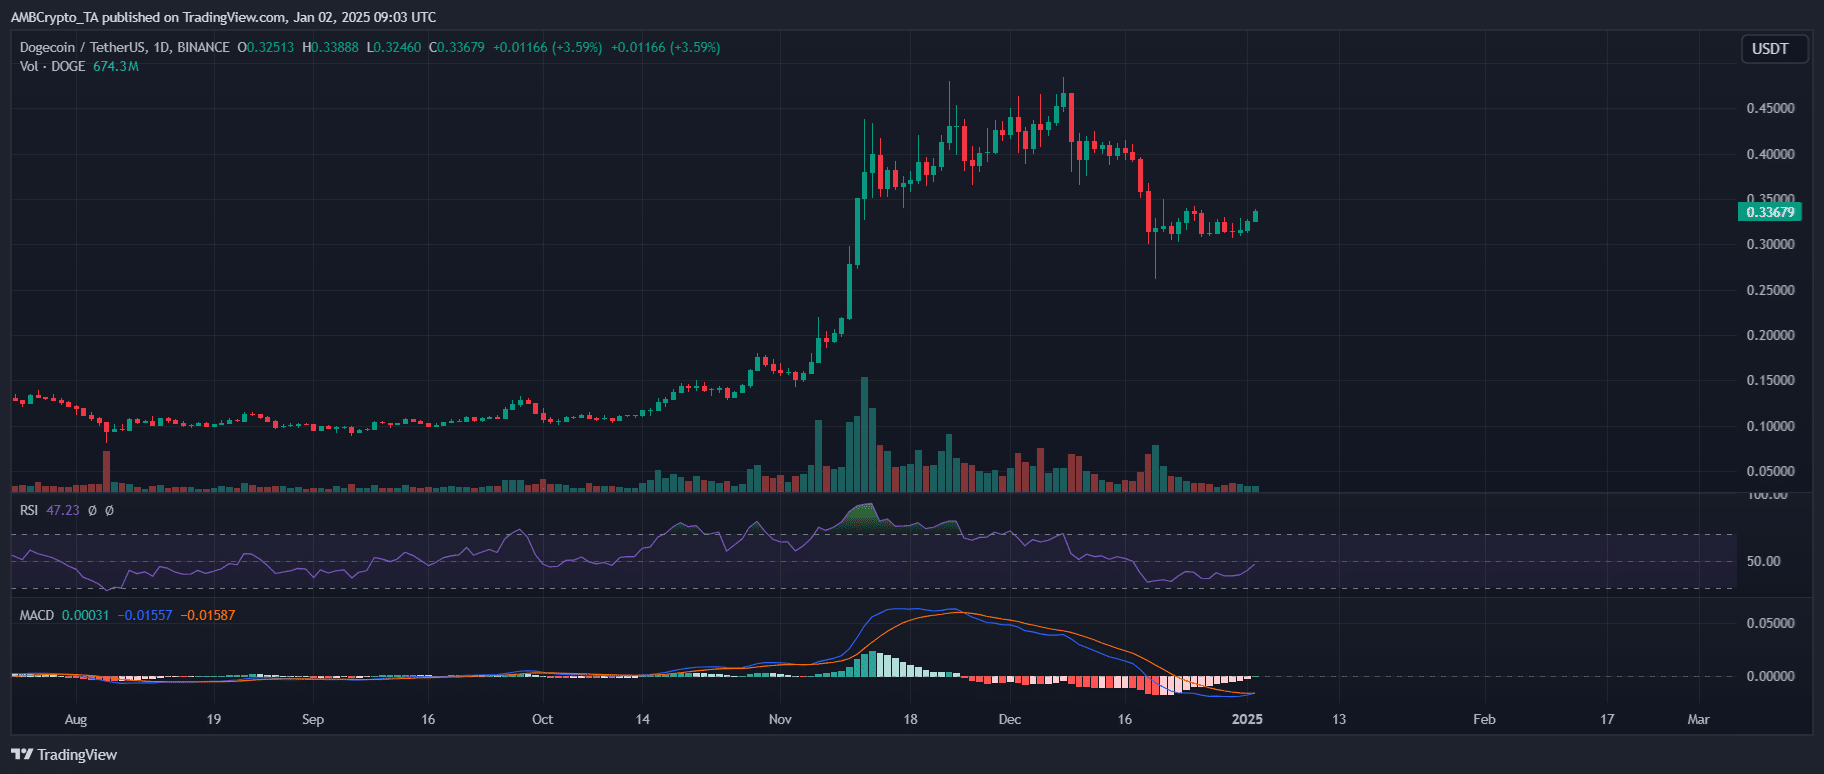Select the MACD indicator label
The image size is (1824, 774).
[37, 615]
